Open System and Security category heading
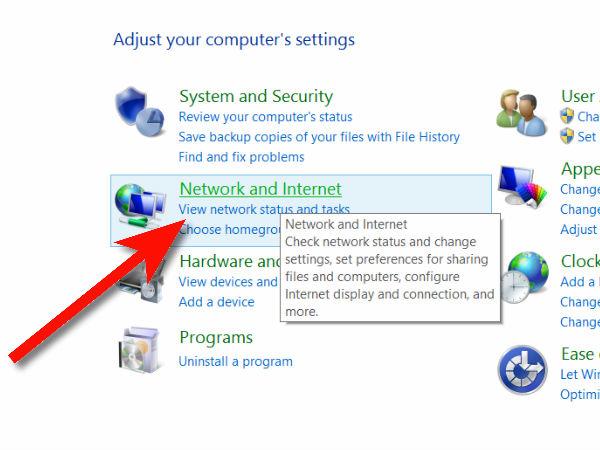Screen dimensions: 600x450 coord(256,96)
